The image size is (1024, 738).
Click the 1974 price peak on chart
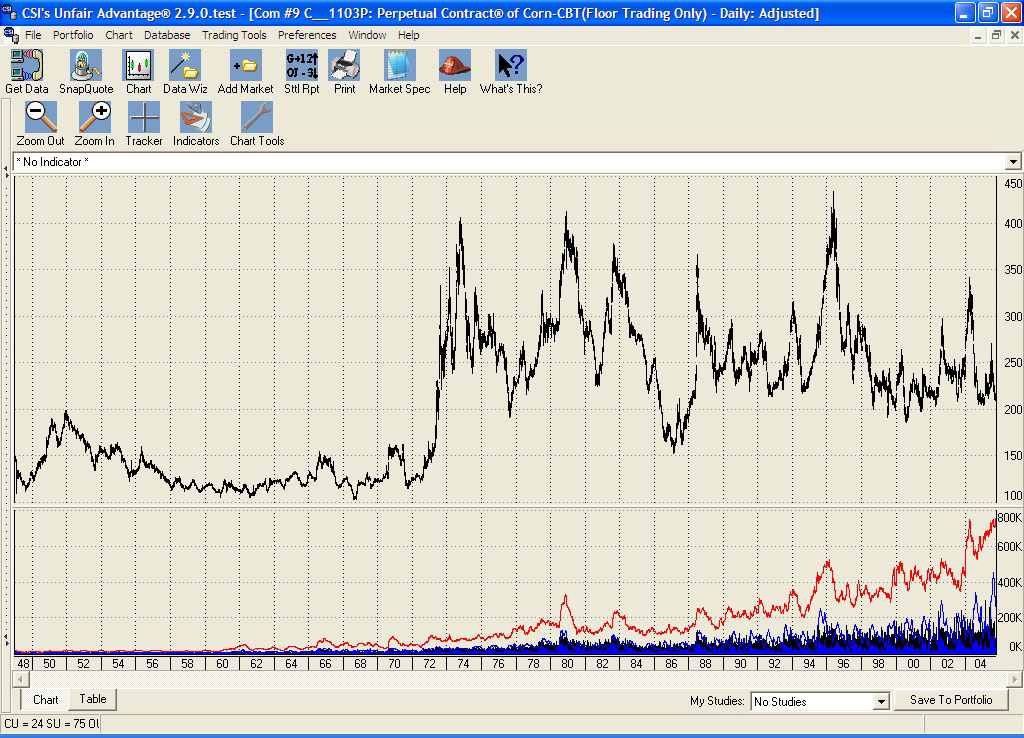point(460,221)
